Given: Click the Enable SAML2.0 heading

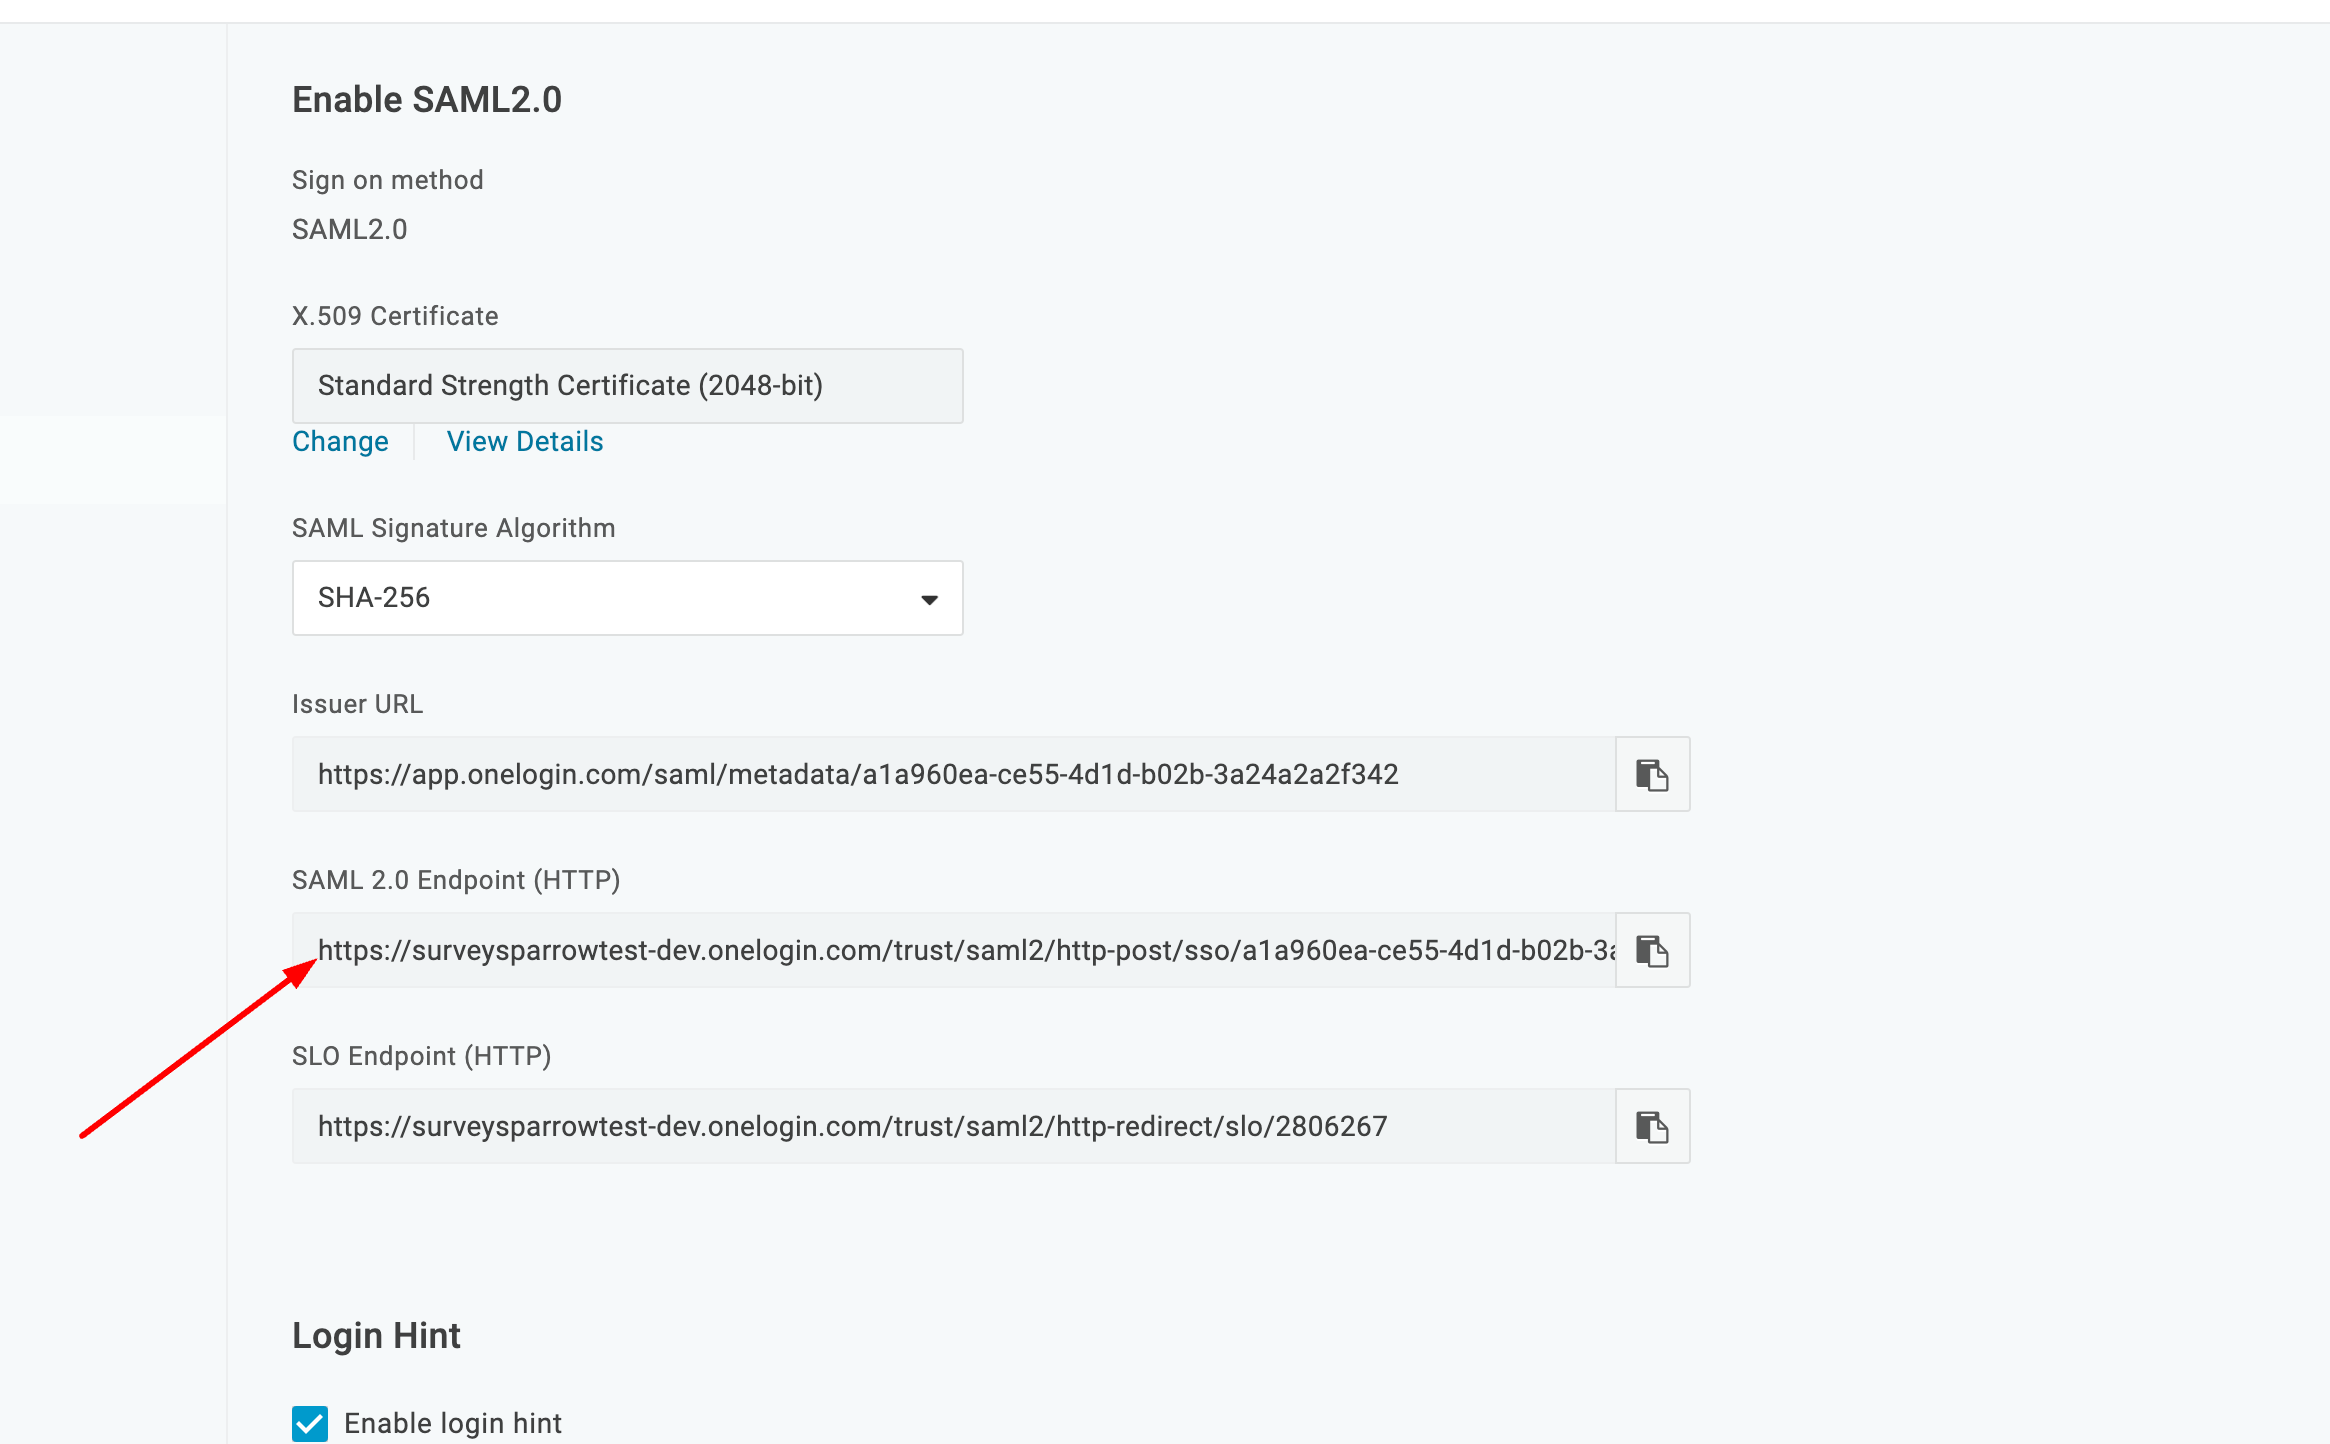Looking at the screenshot, I should pyautogui.click(x=427, y=100).
